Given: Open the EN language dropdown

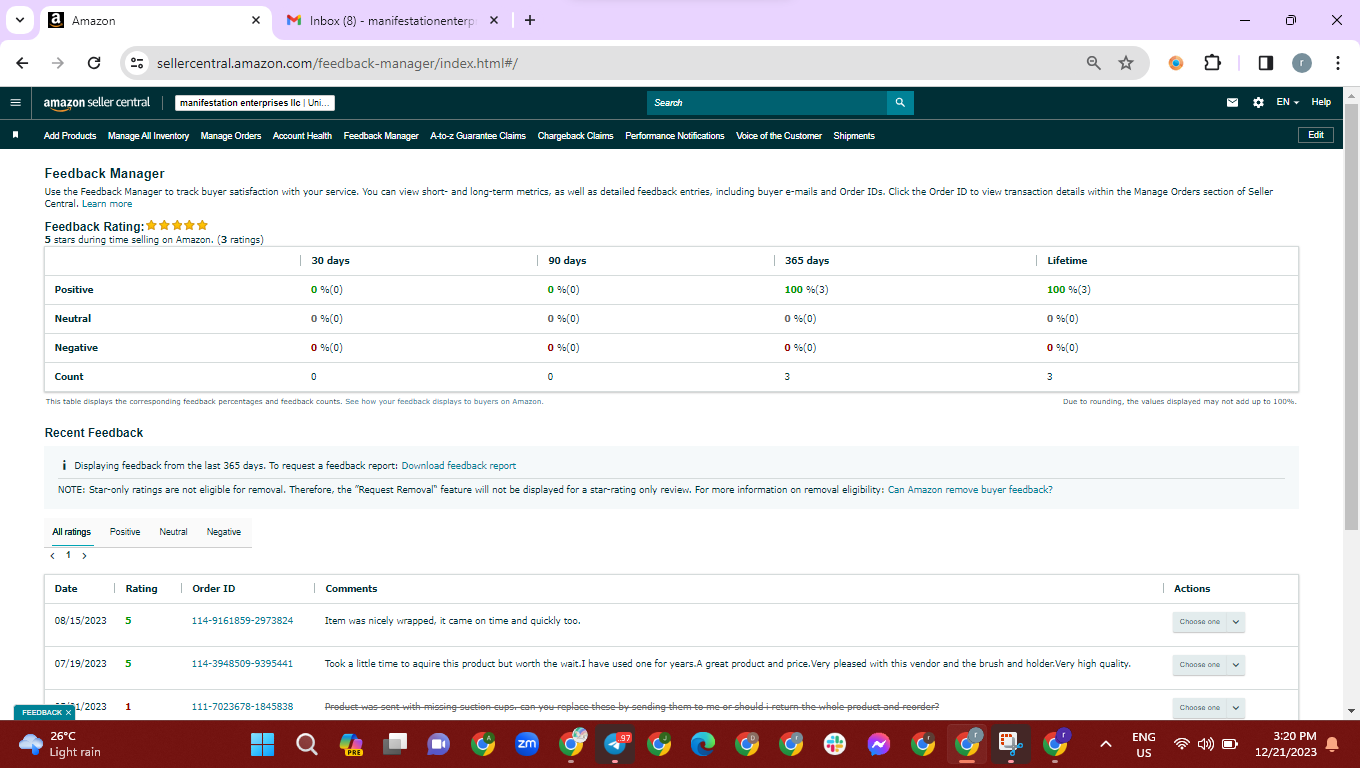Looking at the screenshot, I should [x=1288, y=102].
